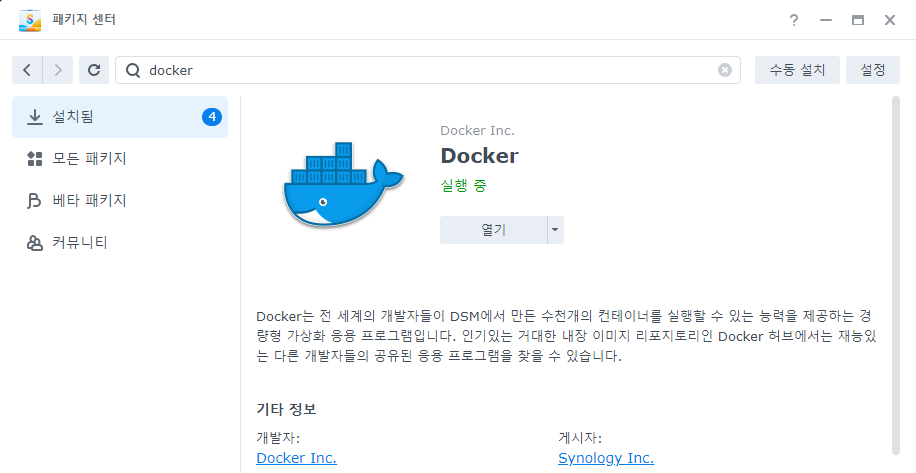Click the 실행 중 running status

[x=463, y=186]
